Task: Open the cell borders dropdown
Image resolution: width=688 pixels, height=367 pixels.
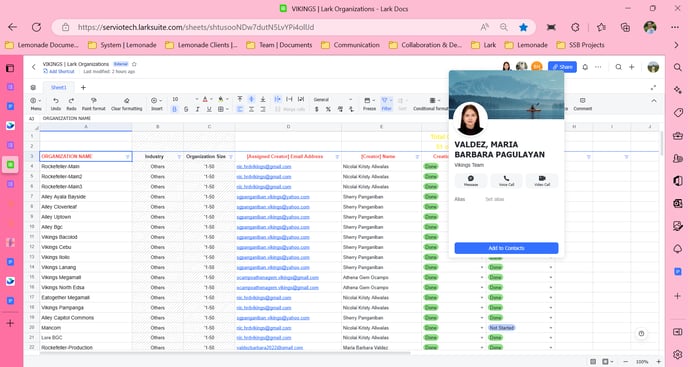Action: point(223,109)
